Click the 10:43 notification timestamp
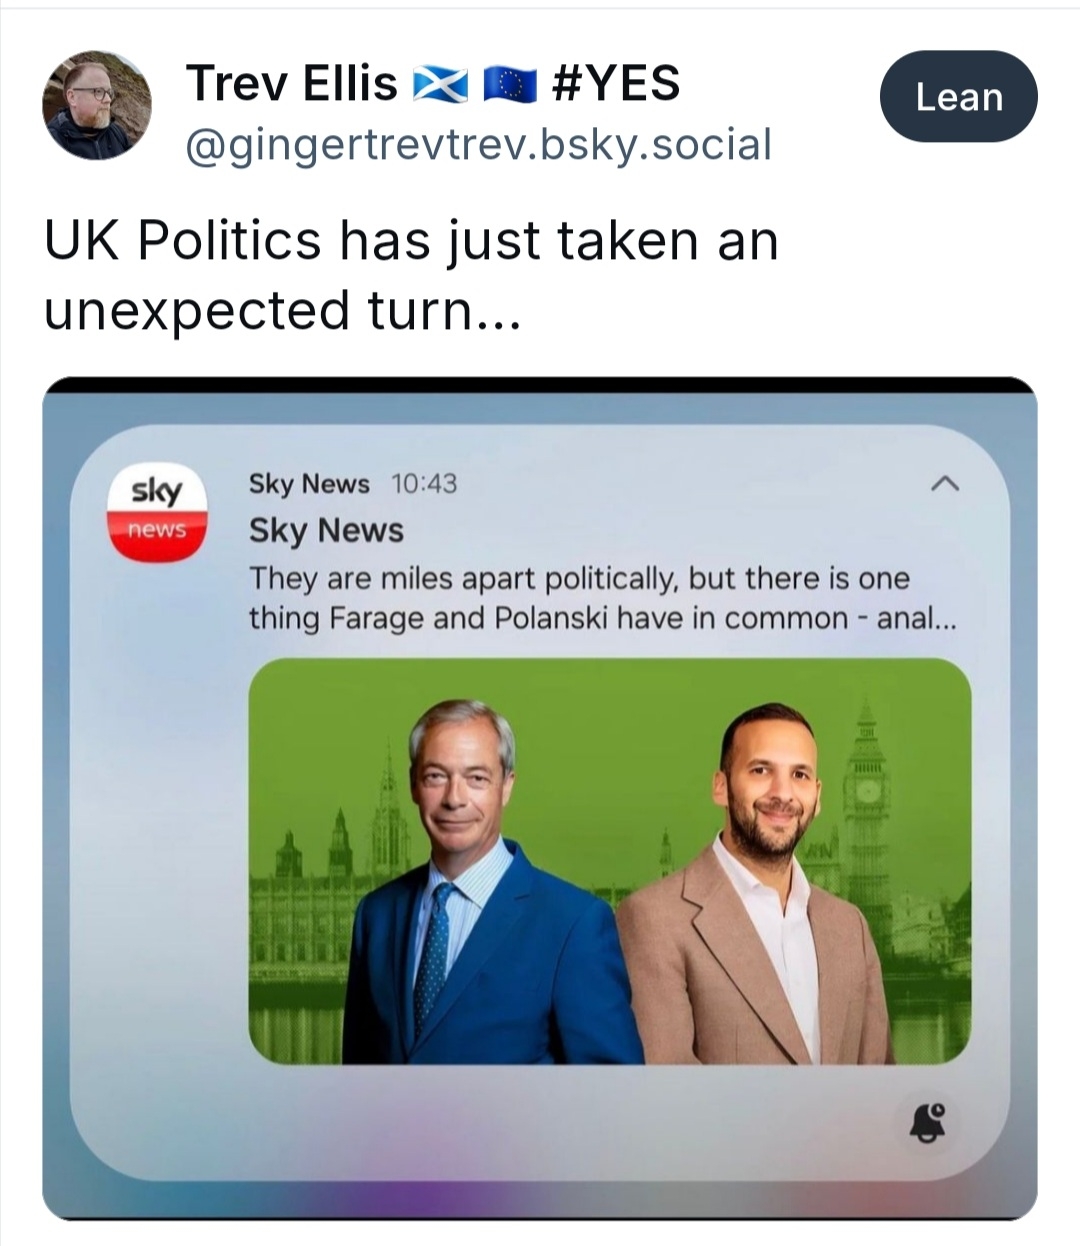 pyautogui.click(x=424, y=484)
